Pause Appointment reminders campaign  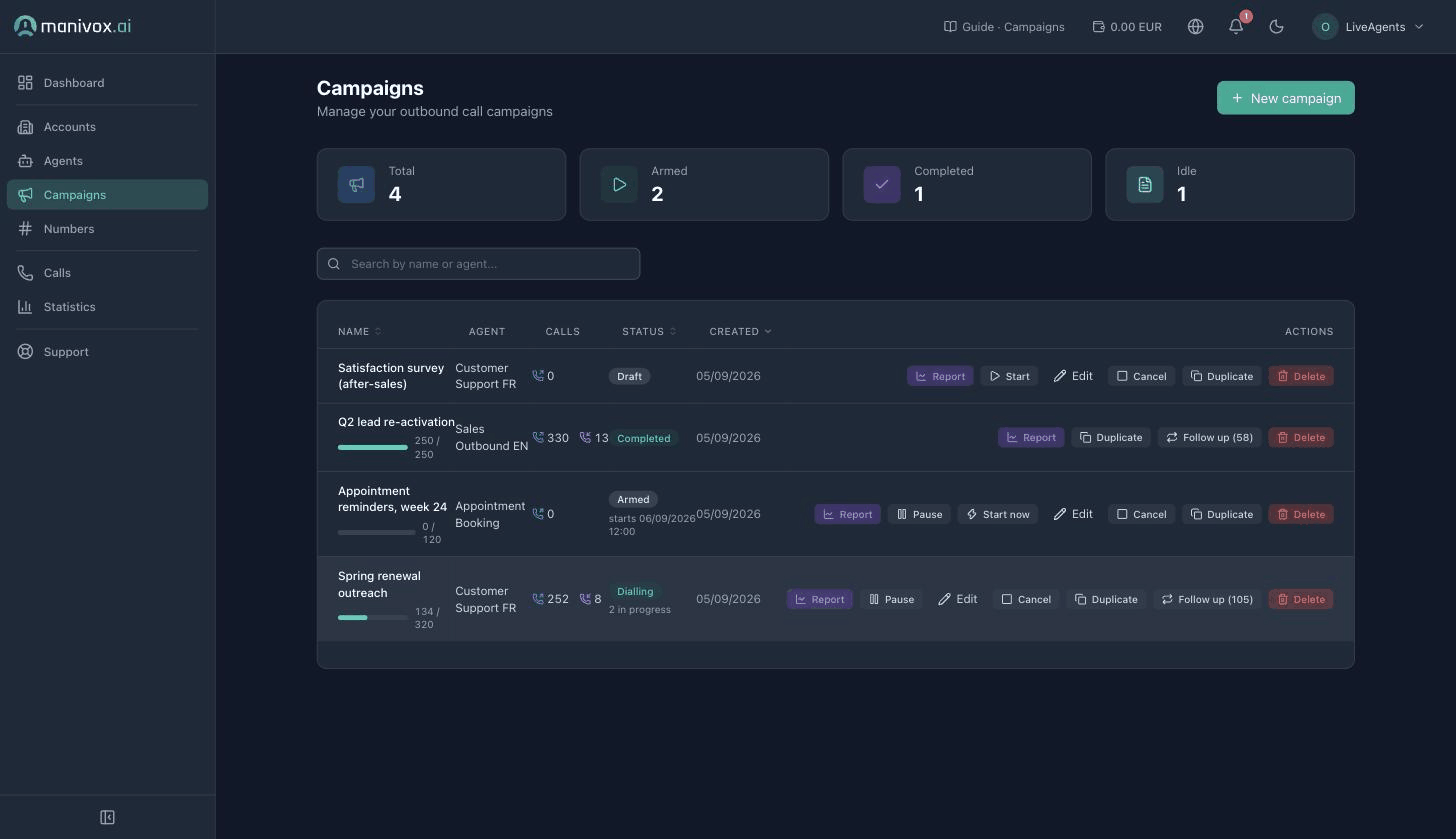tap(919, 514)
